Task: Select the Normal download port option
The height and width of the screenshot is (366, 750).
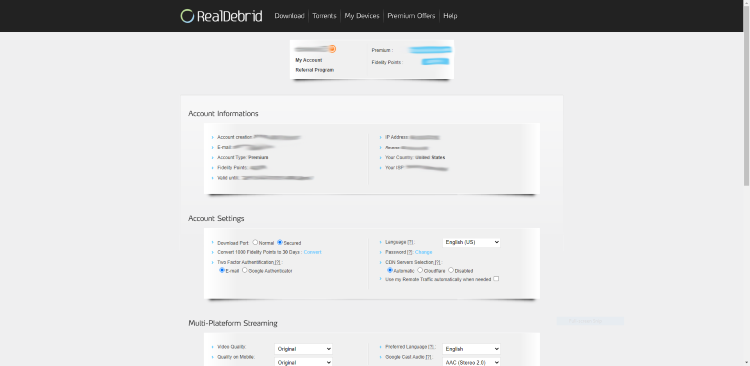Action: pyautogui.click(x=255, y=243)
